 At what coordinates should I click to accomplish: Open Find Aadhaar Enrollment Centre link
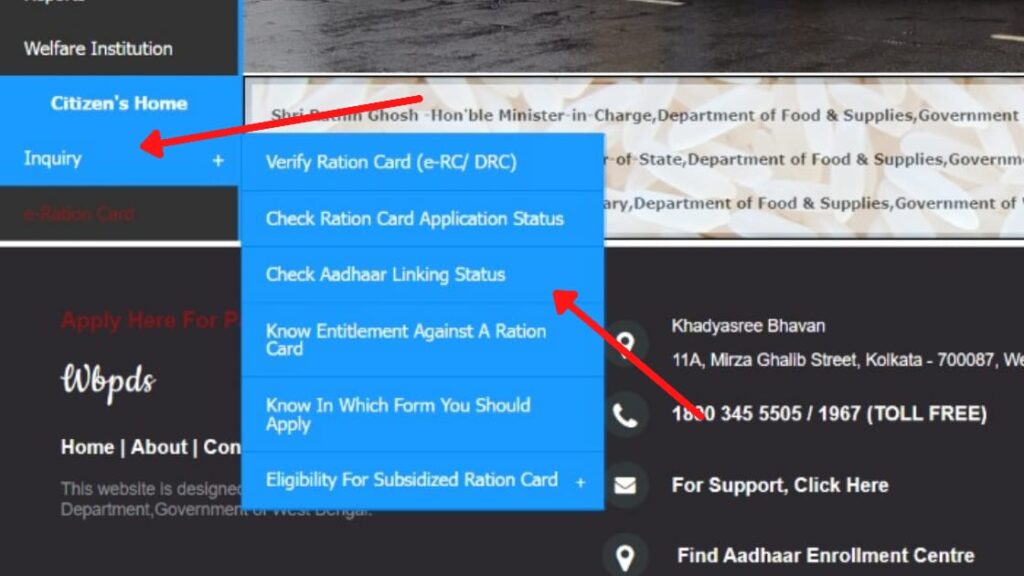(x=825, y=556)
